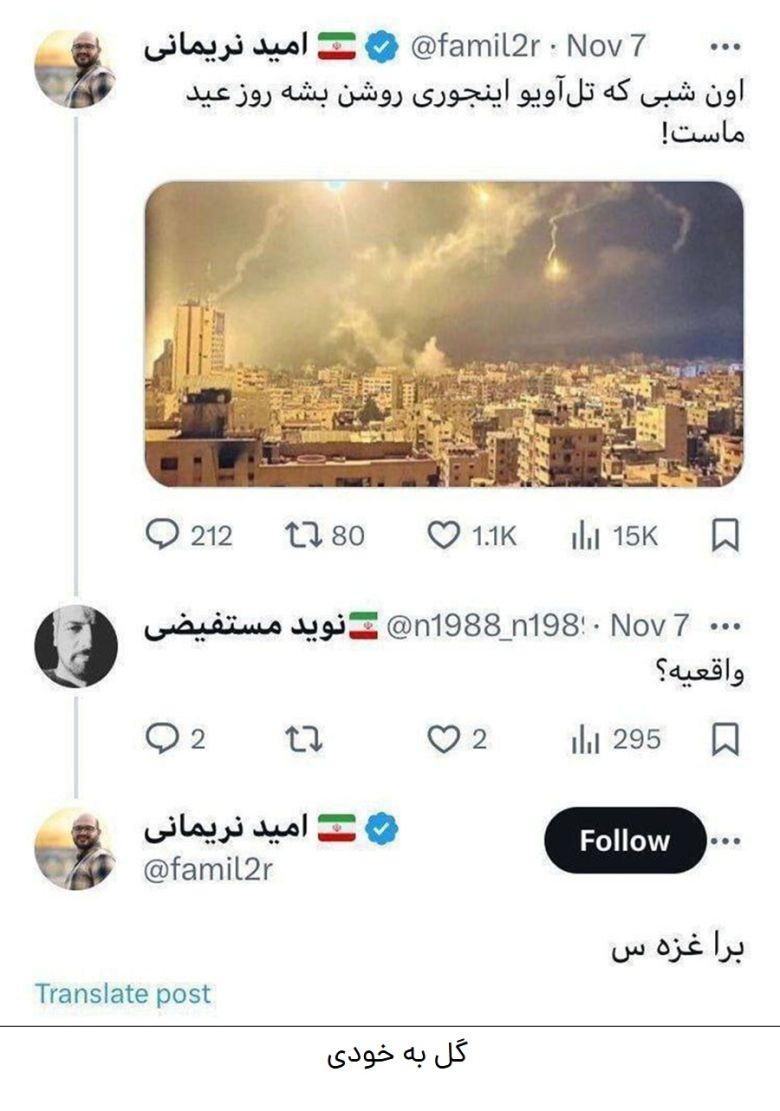Image resolution: width=780 pixels, height=1111 pixels.
Task: Open more options on the top post
Action: point(724,47)
